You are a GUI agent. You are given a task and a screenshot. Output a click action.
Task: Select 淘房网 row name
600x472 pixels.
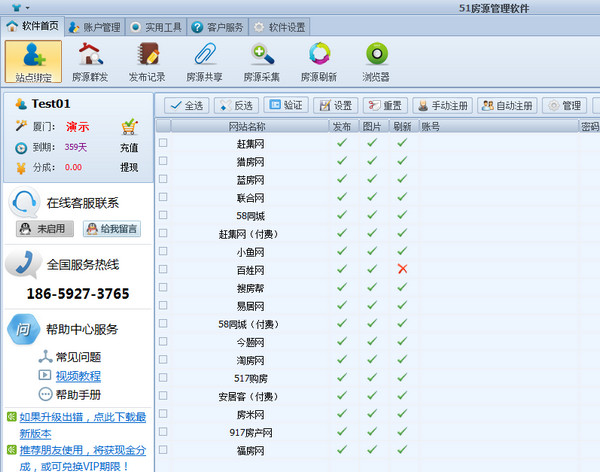point(250,360)
